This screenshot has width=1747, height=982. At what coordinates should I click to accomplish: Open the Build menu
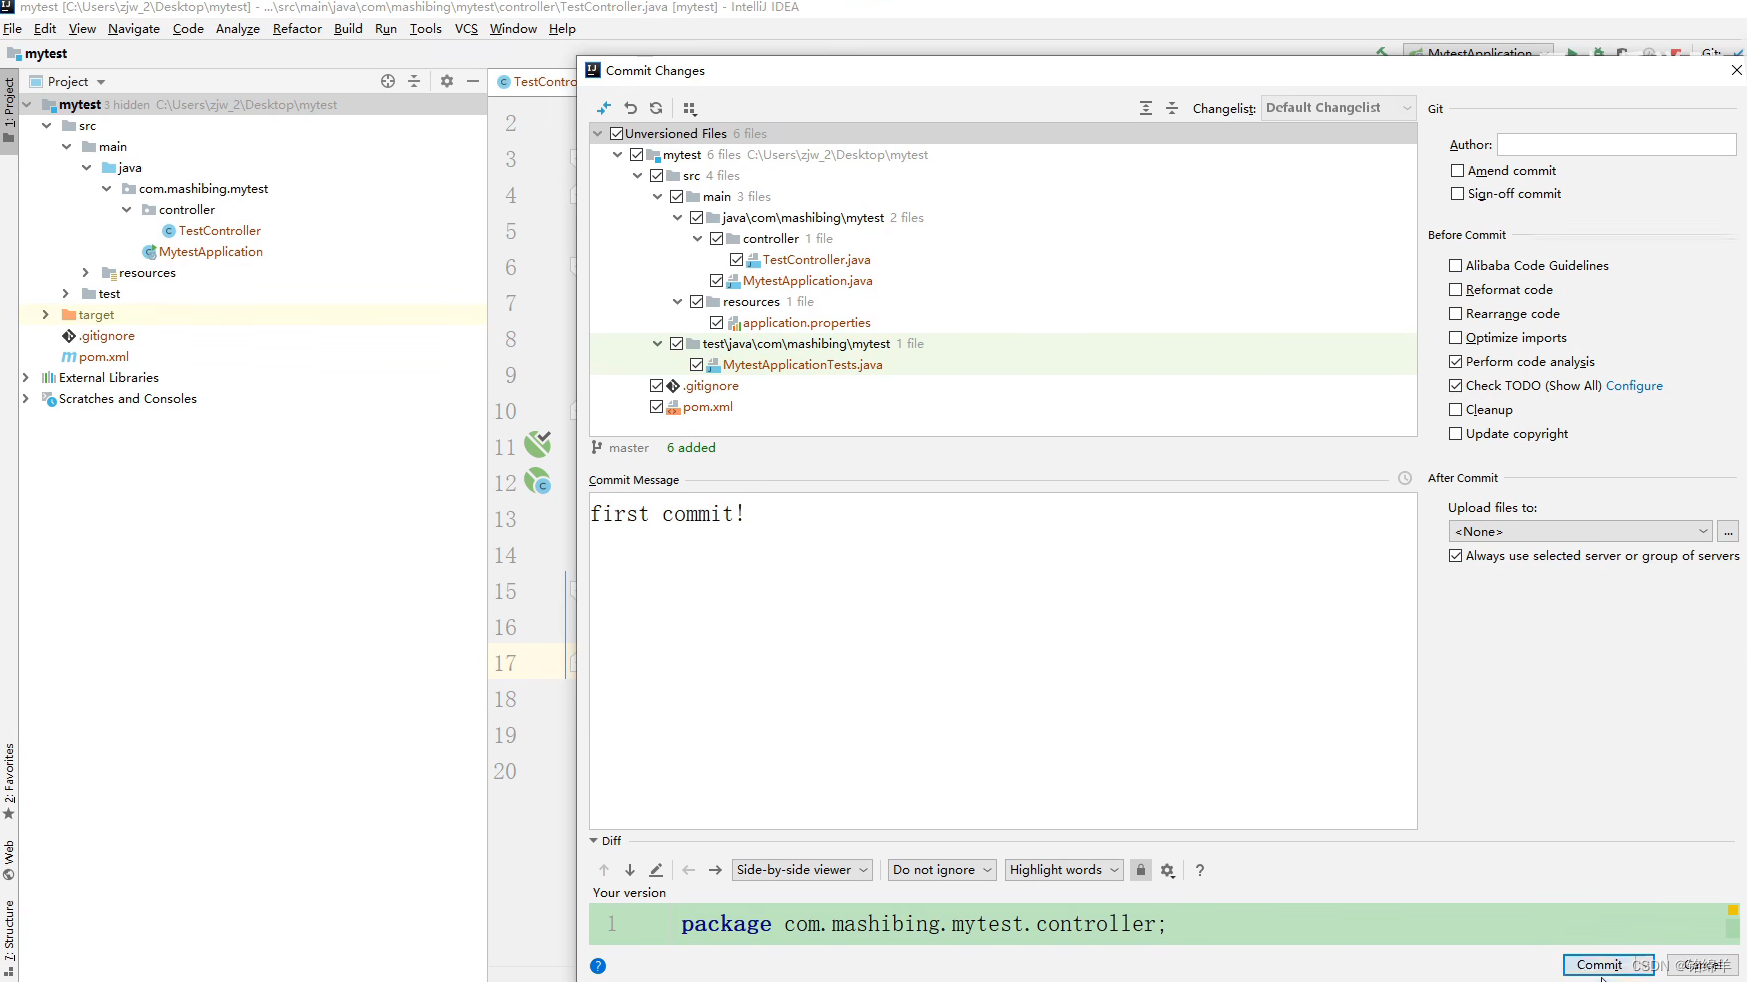[348, 29]
